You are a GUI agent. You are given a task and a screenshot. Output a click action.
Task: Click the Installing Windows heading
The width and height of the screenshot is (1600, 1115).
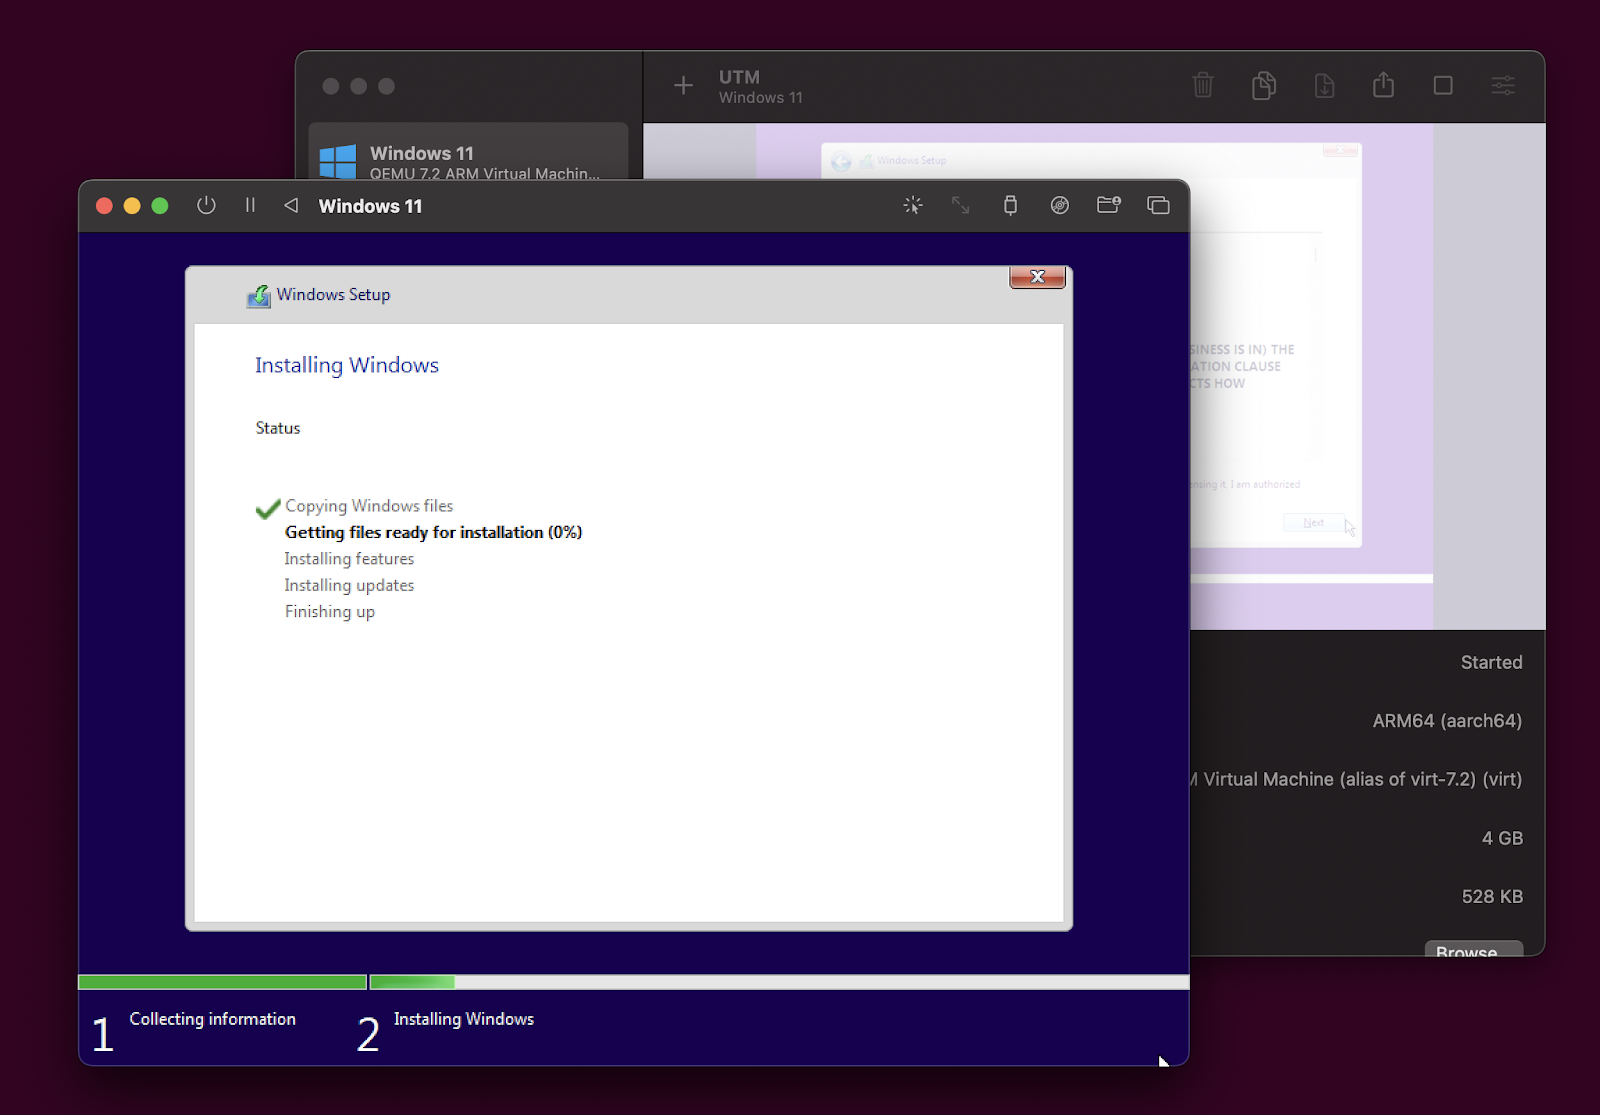pos(347,365)
